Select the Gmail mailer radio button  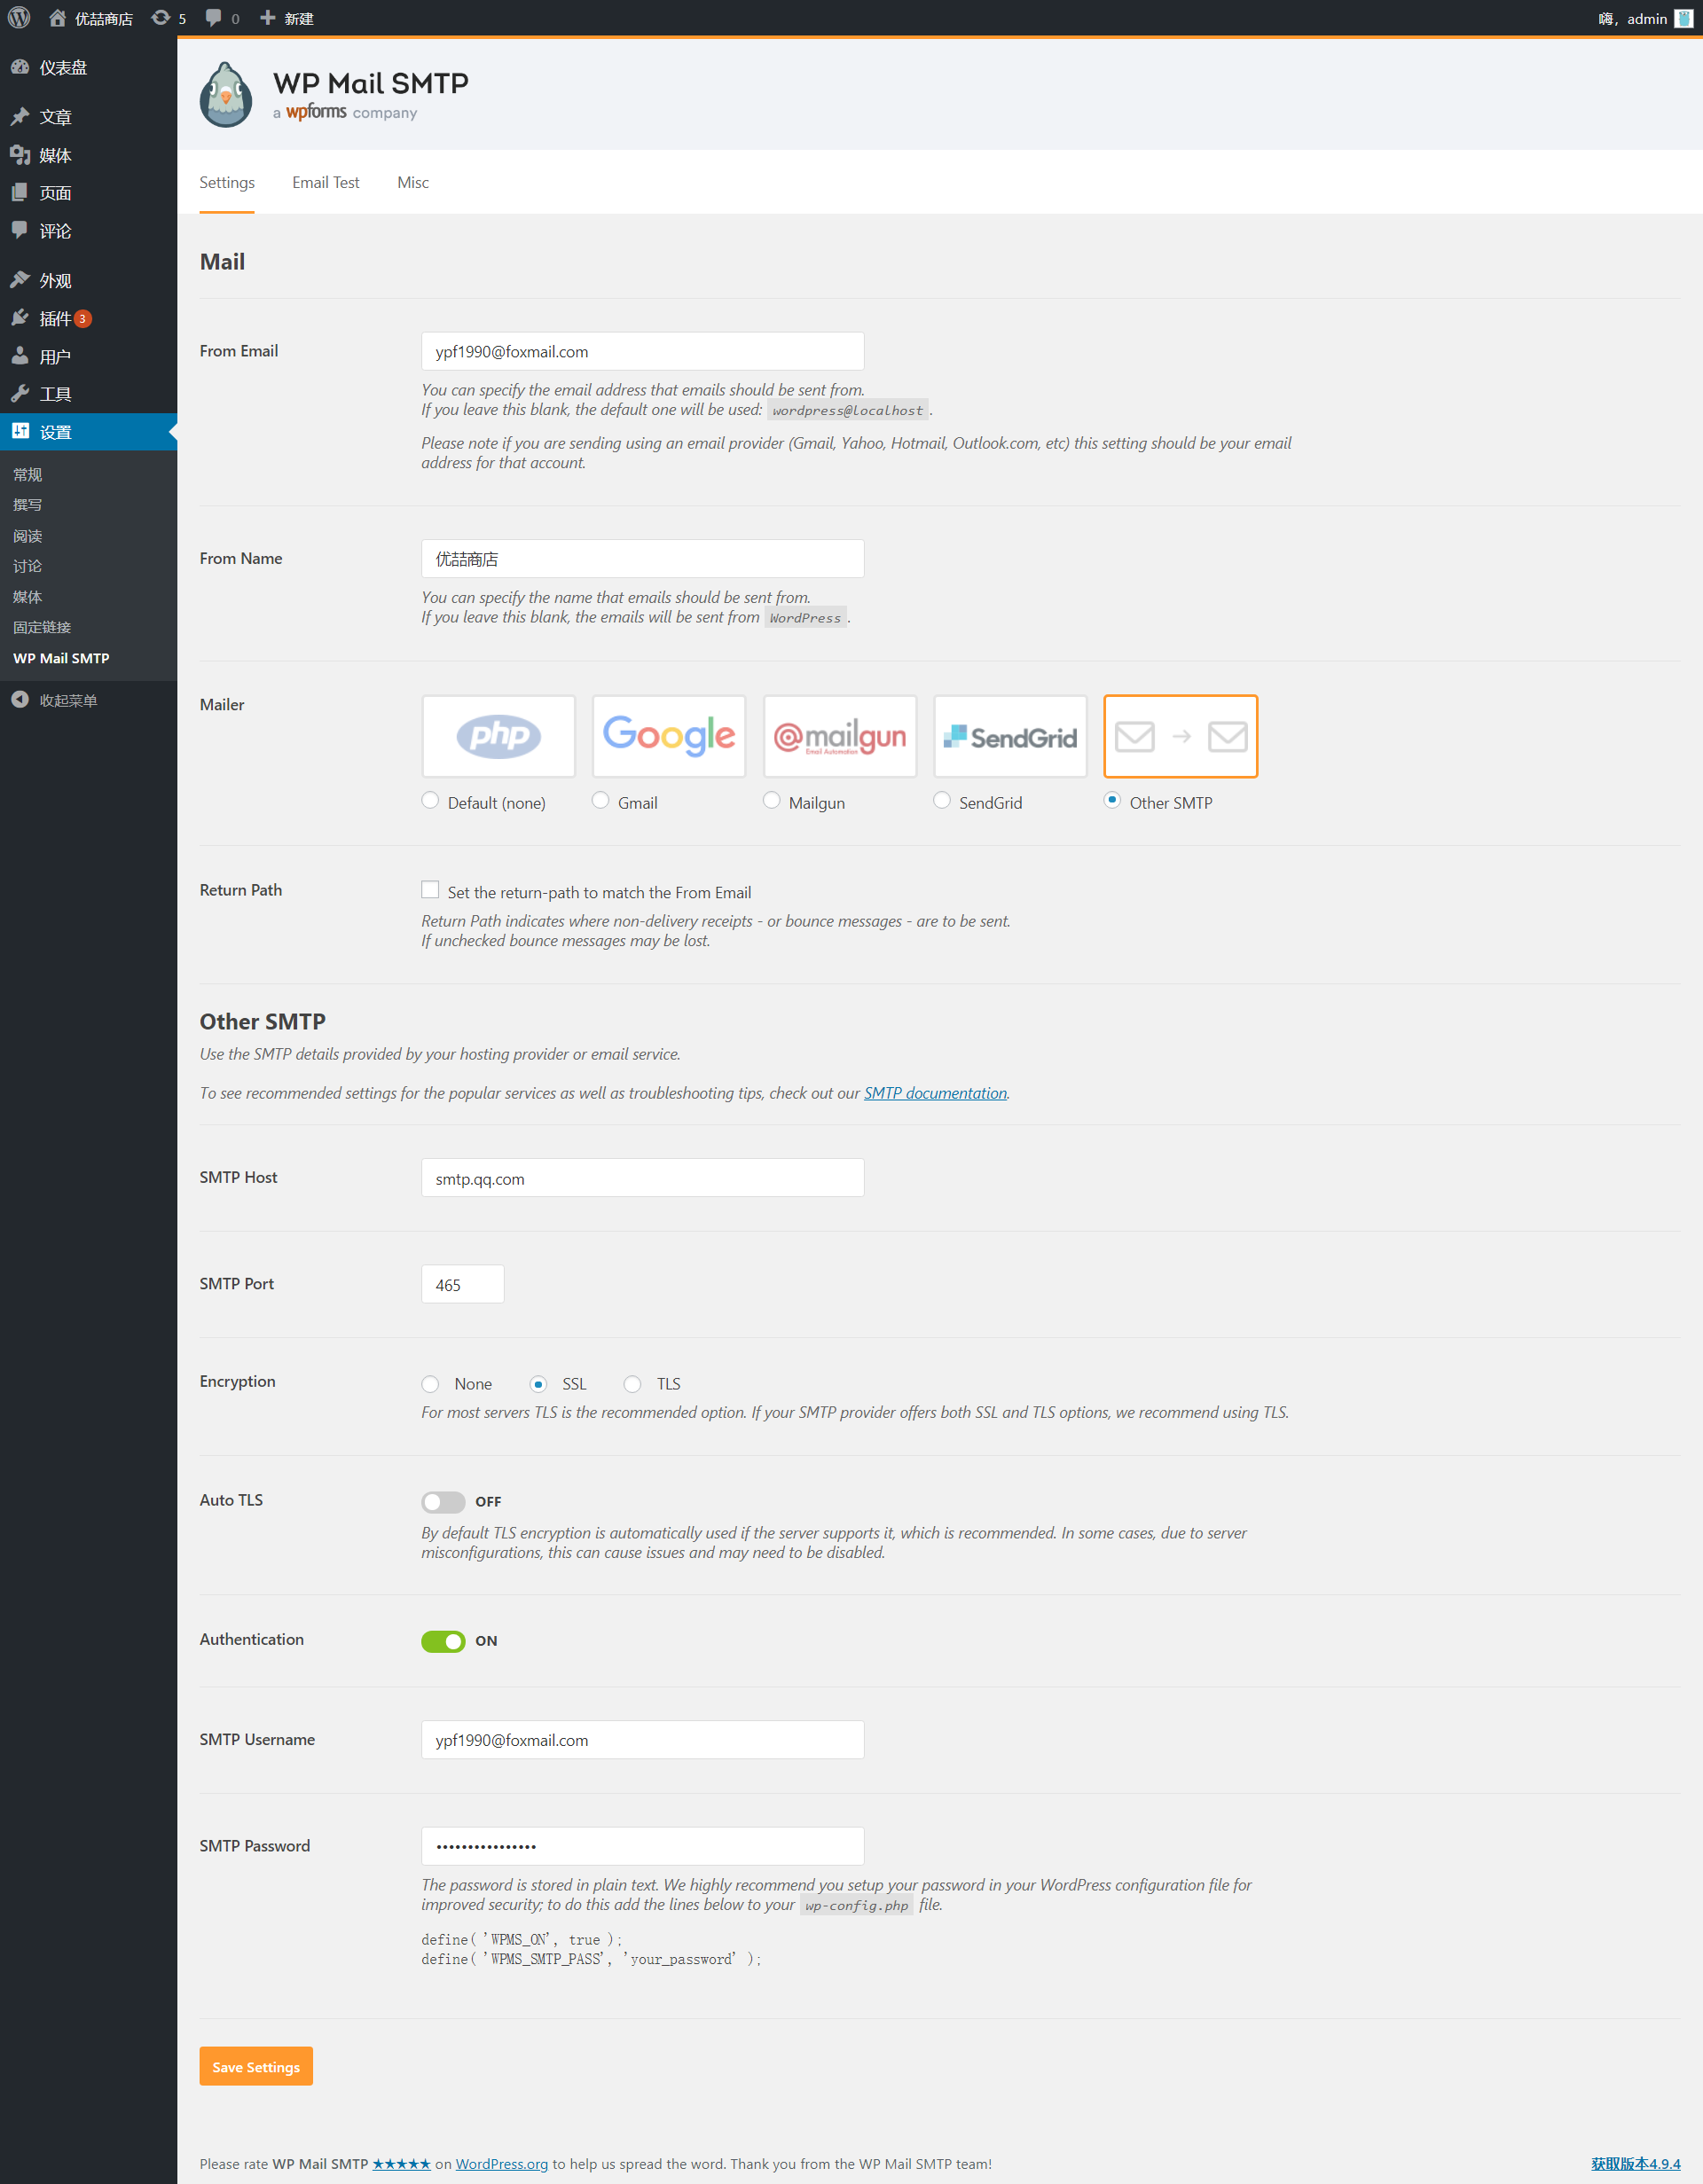(x=601, y=800)
